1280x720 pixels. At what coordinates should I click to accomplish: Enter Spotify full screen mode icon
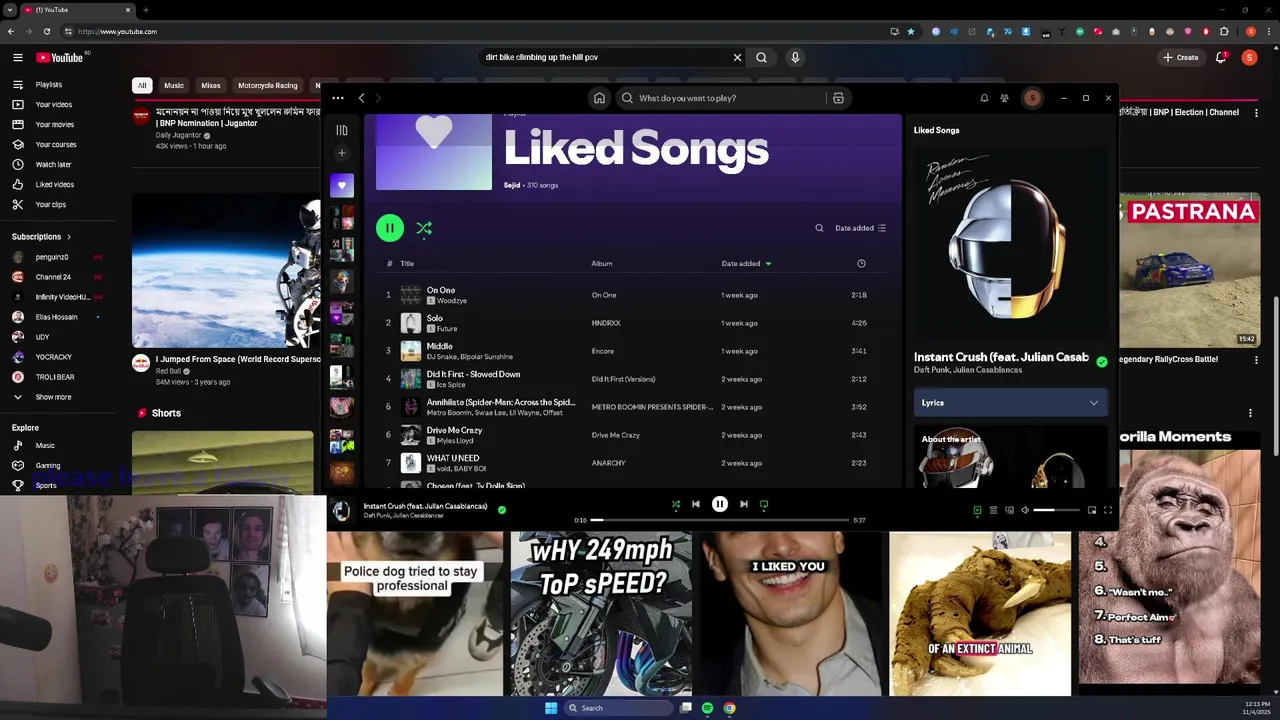1108,510
